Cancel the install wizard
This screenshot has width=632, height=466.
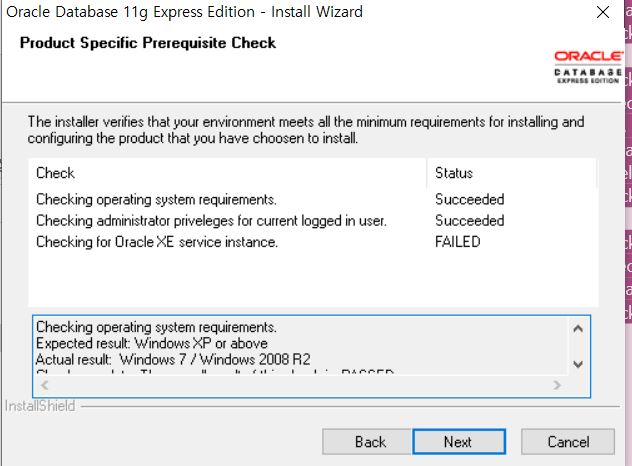pyautogui.click(x=568, y=441)
